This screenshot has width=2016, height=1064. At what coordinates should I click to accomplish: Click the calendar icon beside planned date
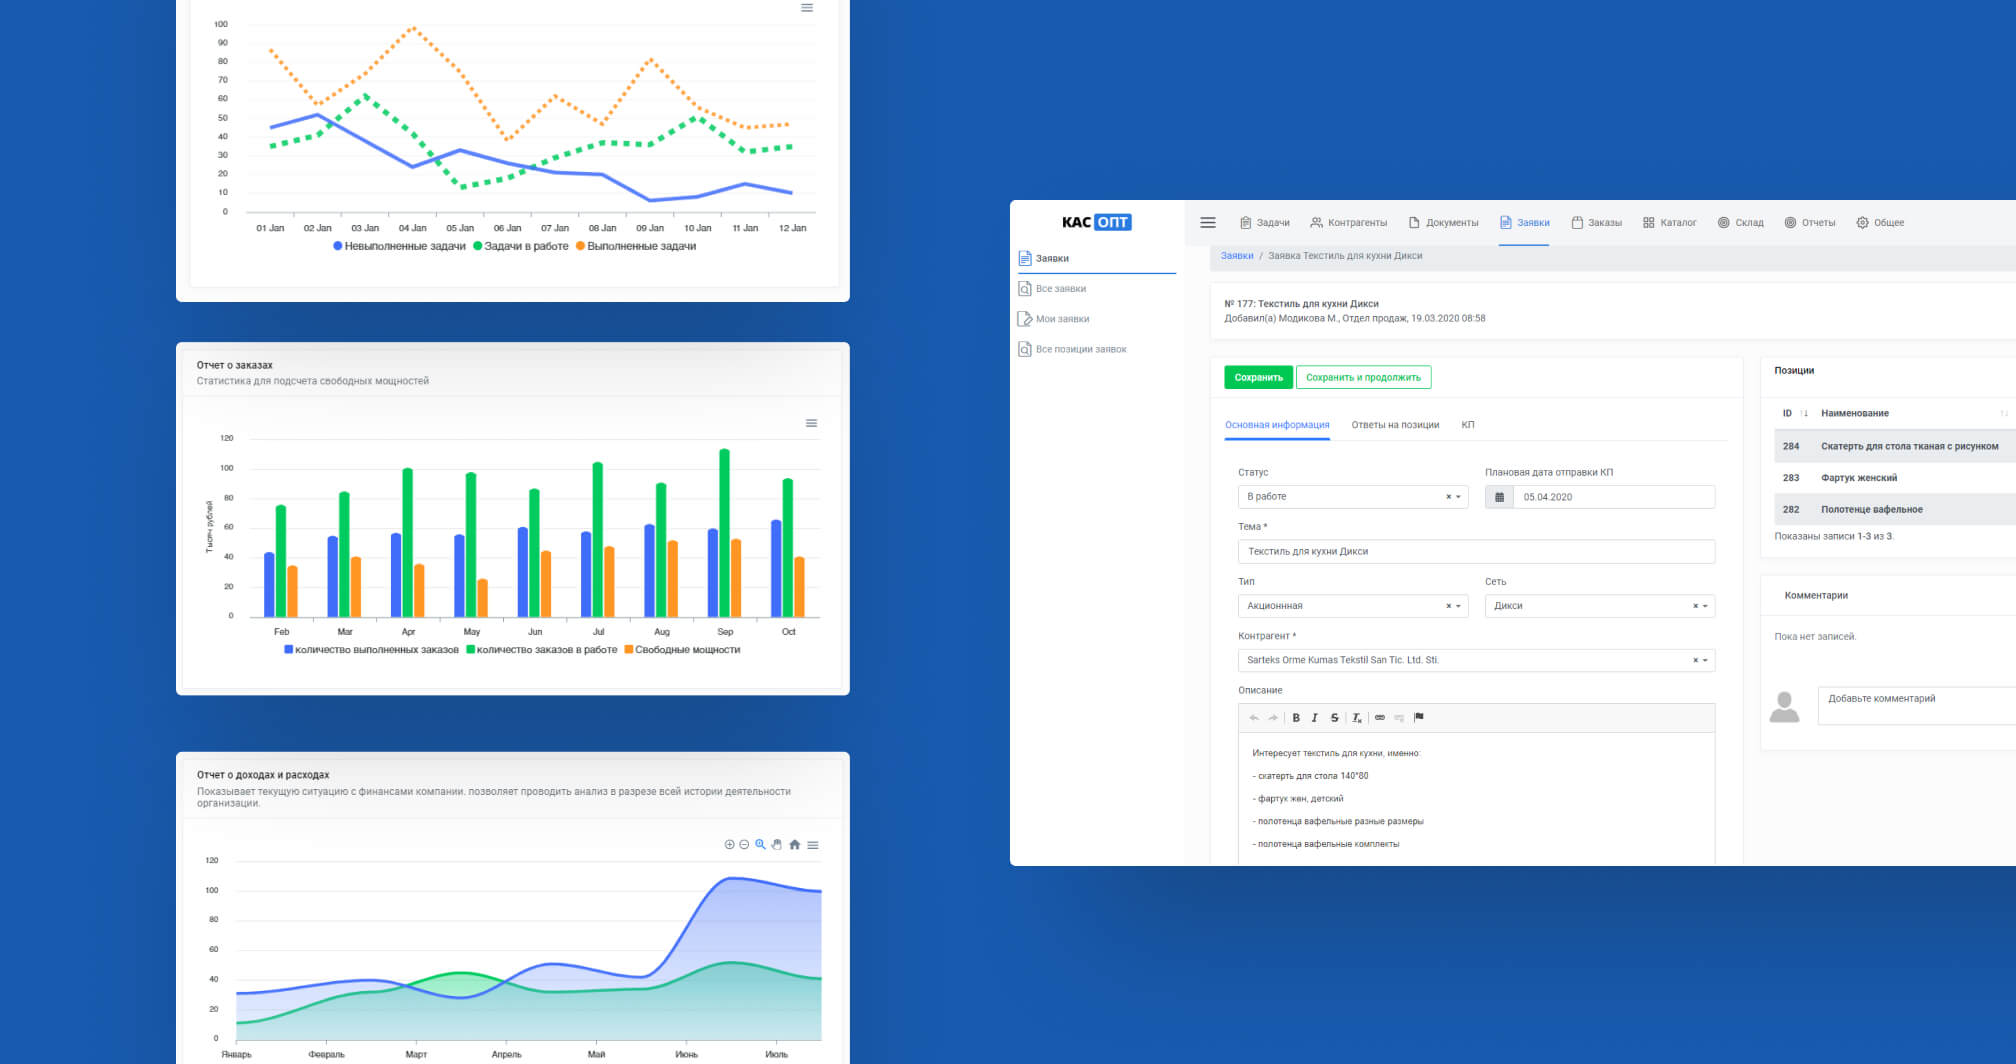(x=1499, y=497)
